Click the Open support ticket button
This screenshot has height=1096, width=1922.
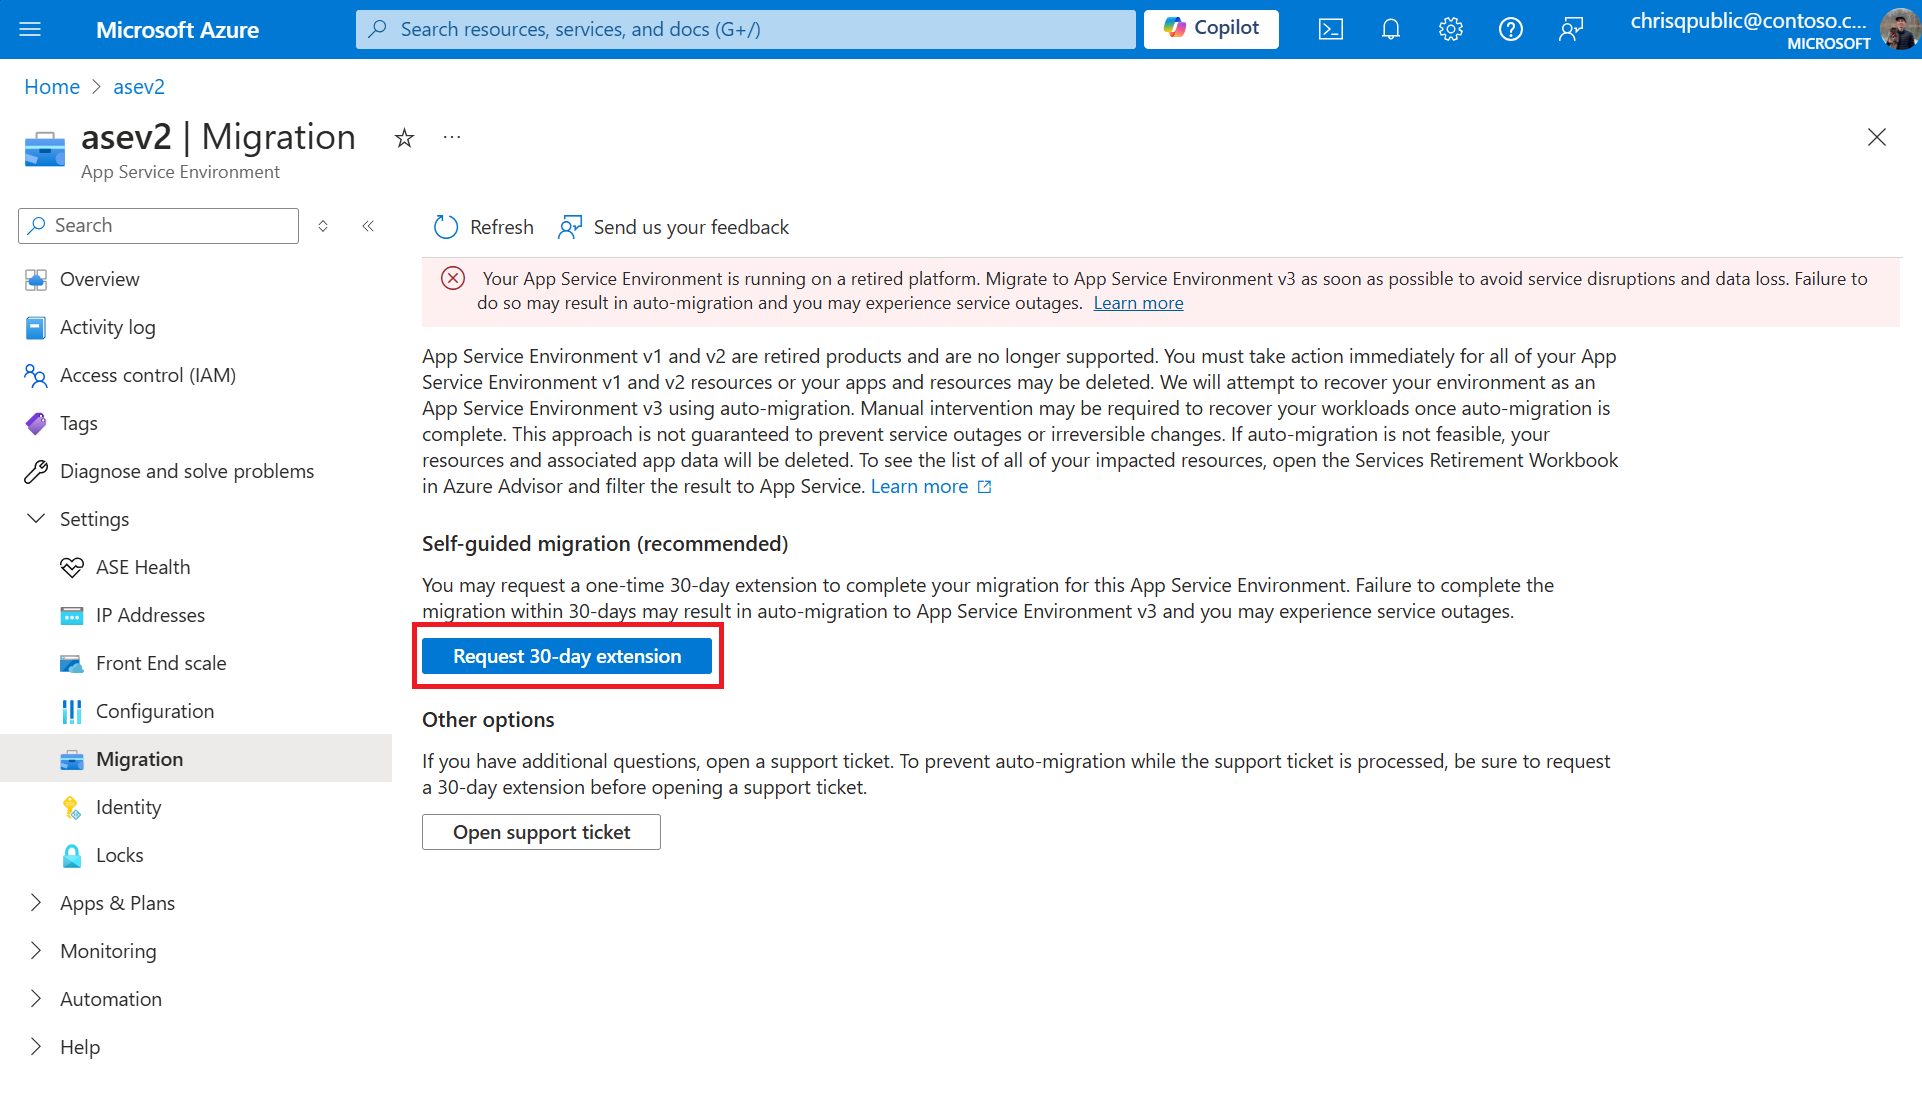pos(541,832)
